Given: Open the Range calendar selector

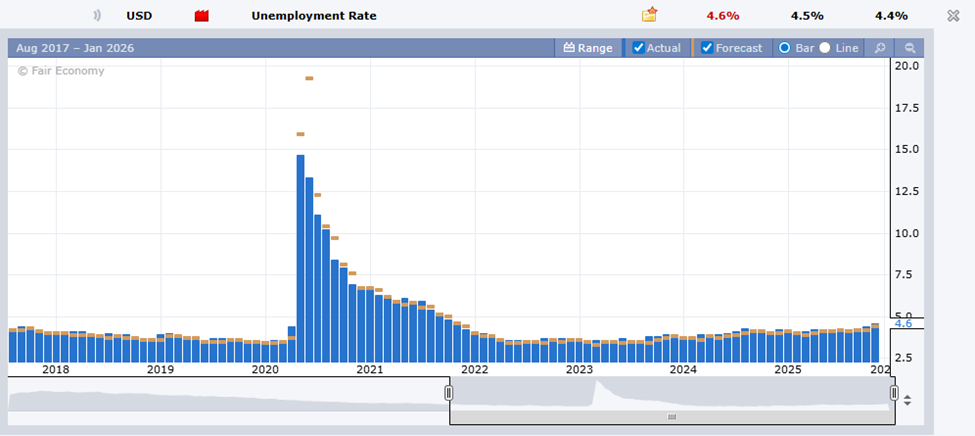Looking at the screenshot, I should coord(588,48).
